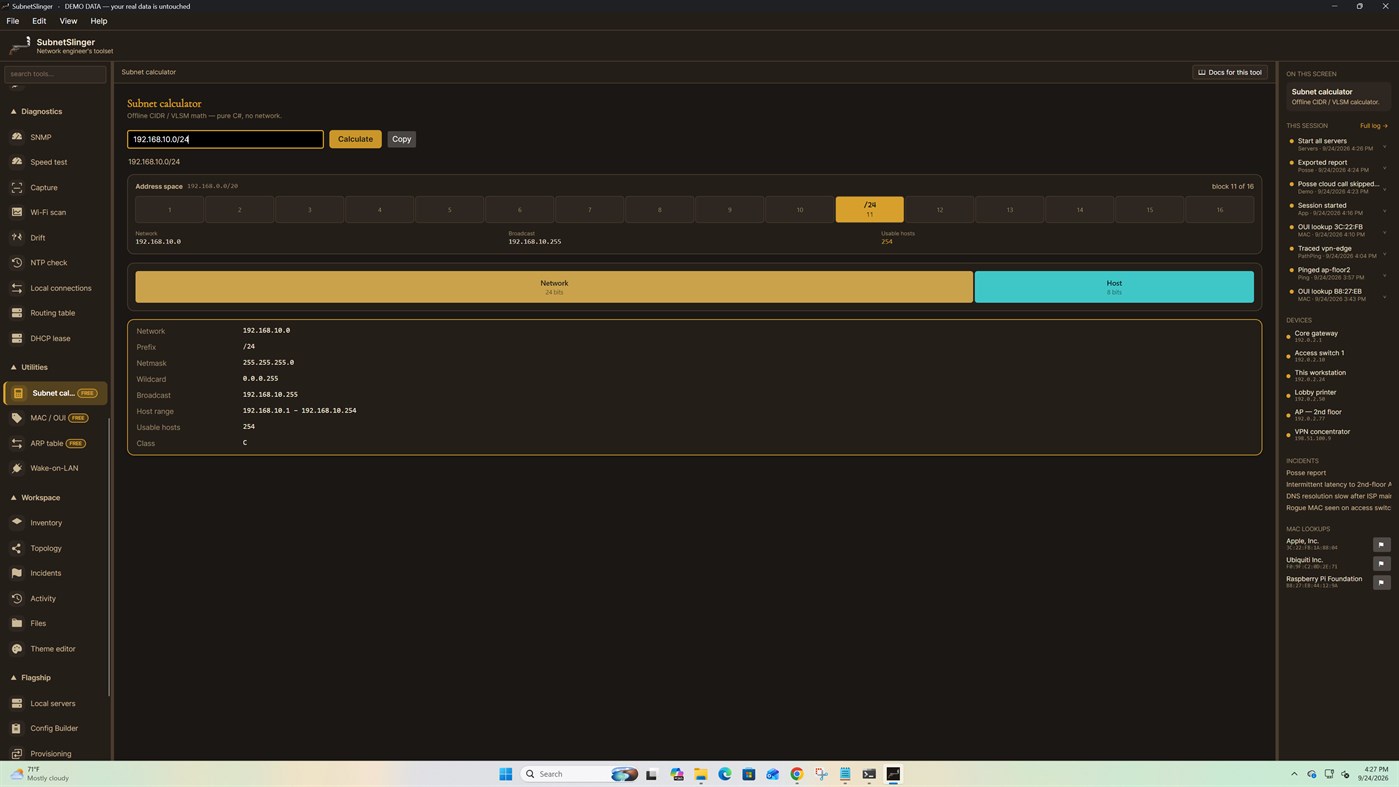Screen dimensions: 1399x787
Task: Open the Inventory workspace
Action: [x=55, y=523]
